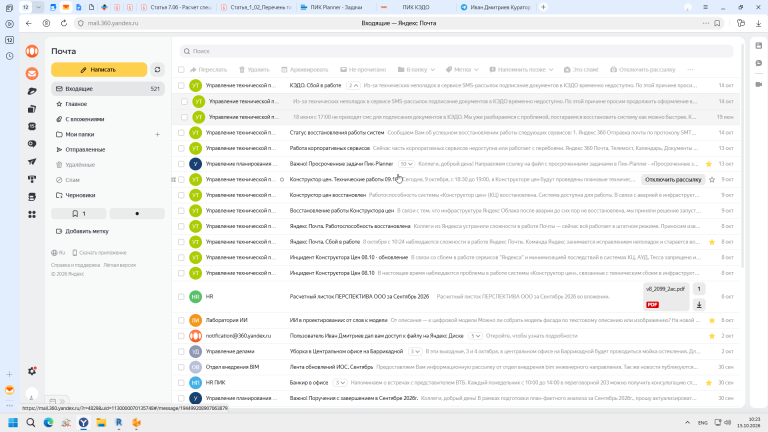The height and width of the screenshot is (432, 768).
Task: Expand thread counter on Просроченные задачи Пик-Planner
Action: [x=406, y=164]
